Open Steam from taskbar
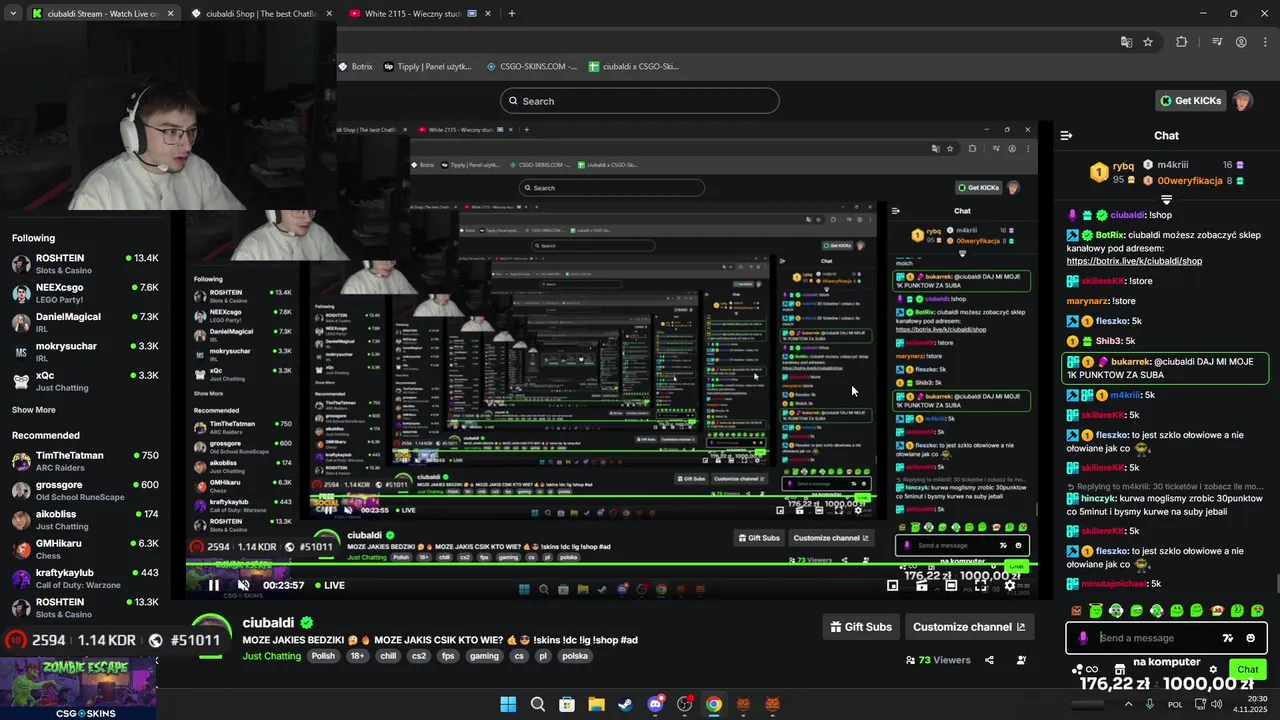The image size is (1280, 720). (625, 705)
